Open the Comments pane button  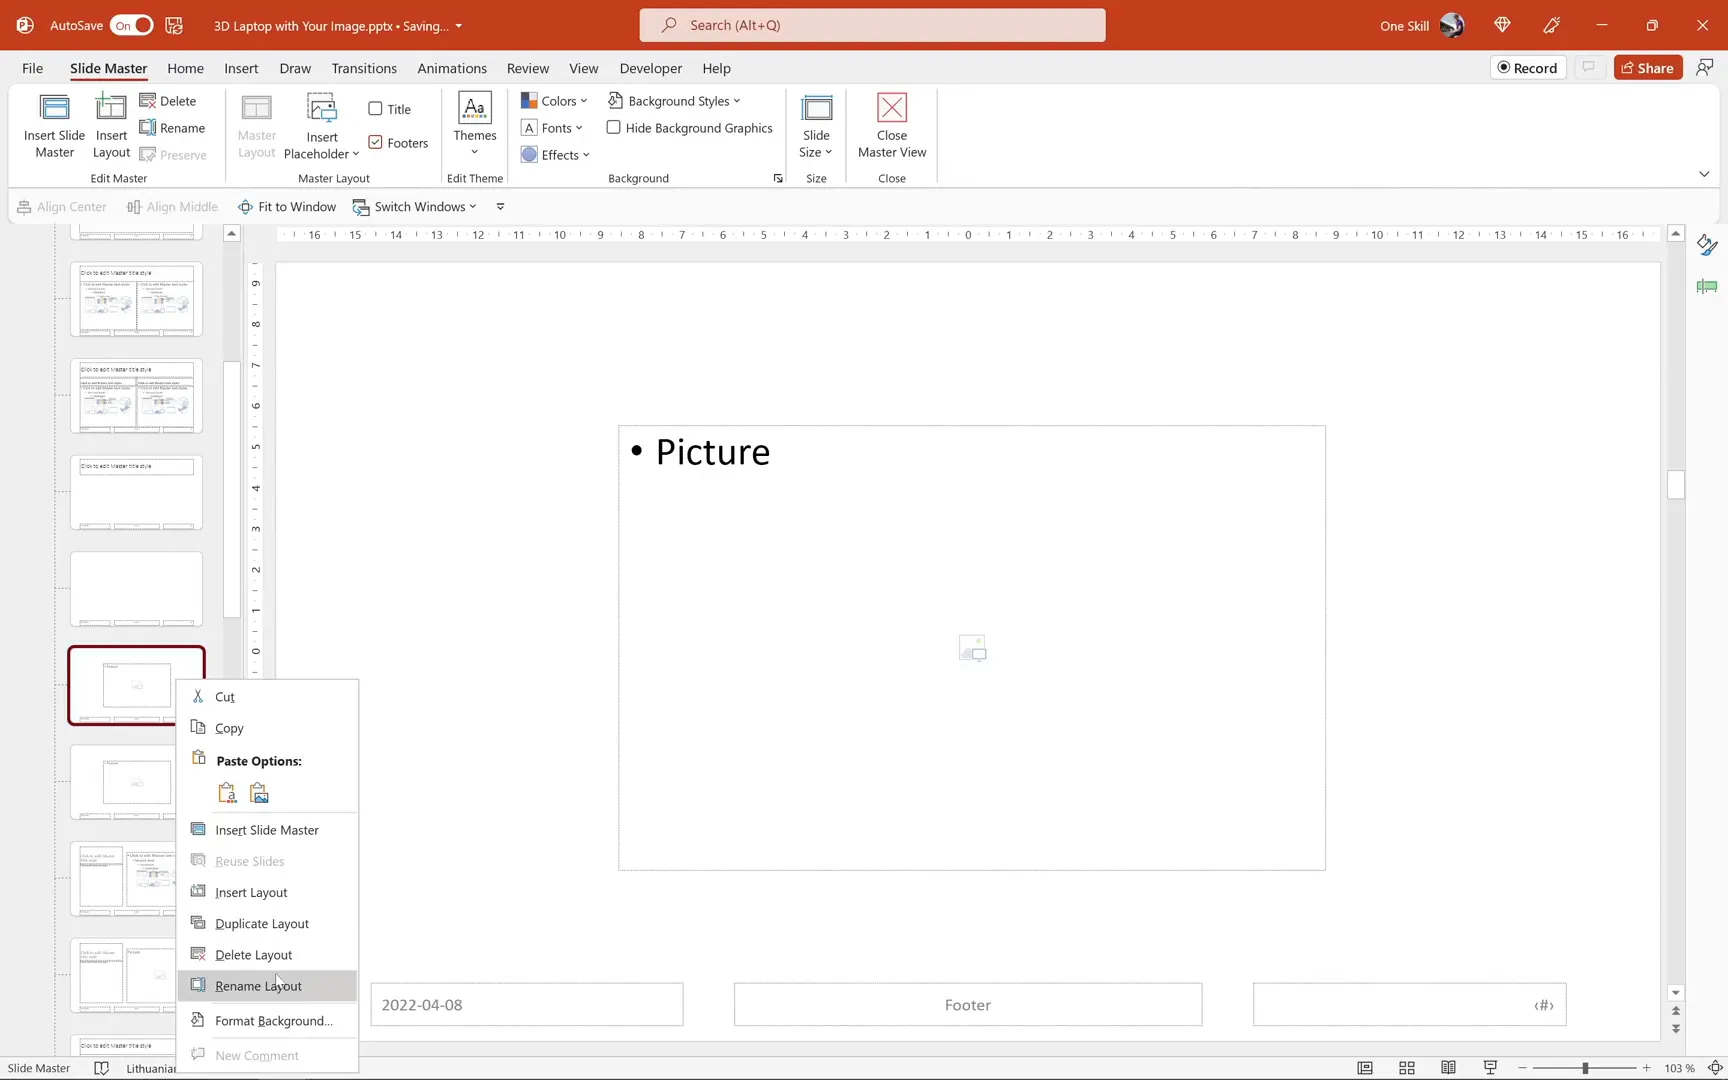(1589, 68)
